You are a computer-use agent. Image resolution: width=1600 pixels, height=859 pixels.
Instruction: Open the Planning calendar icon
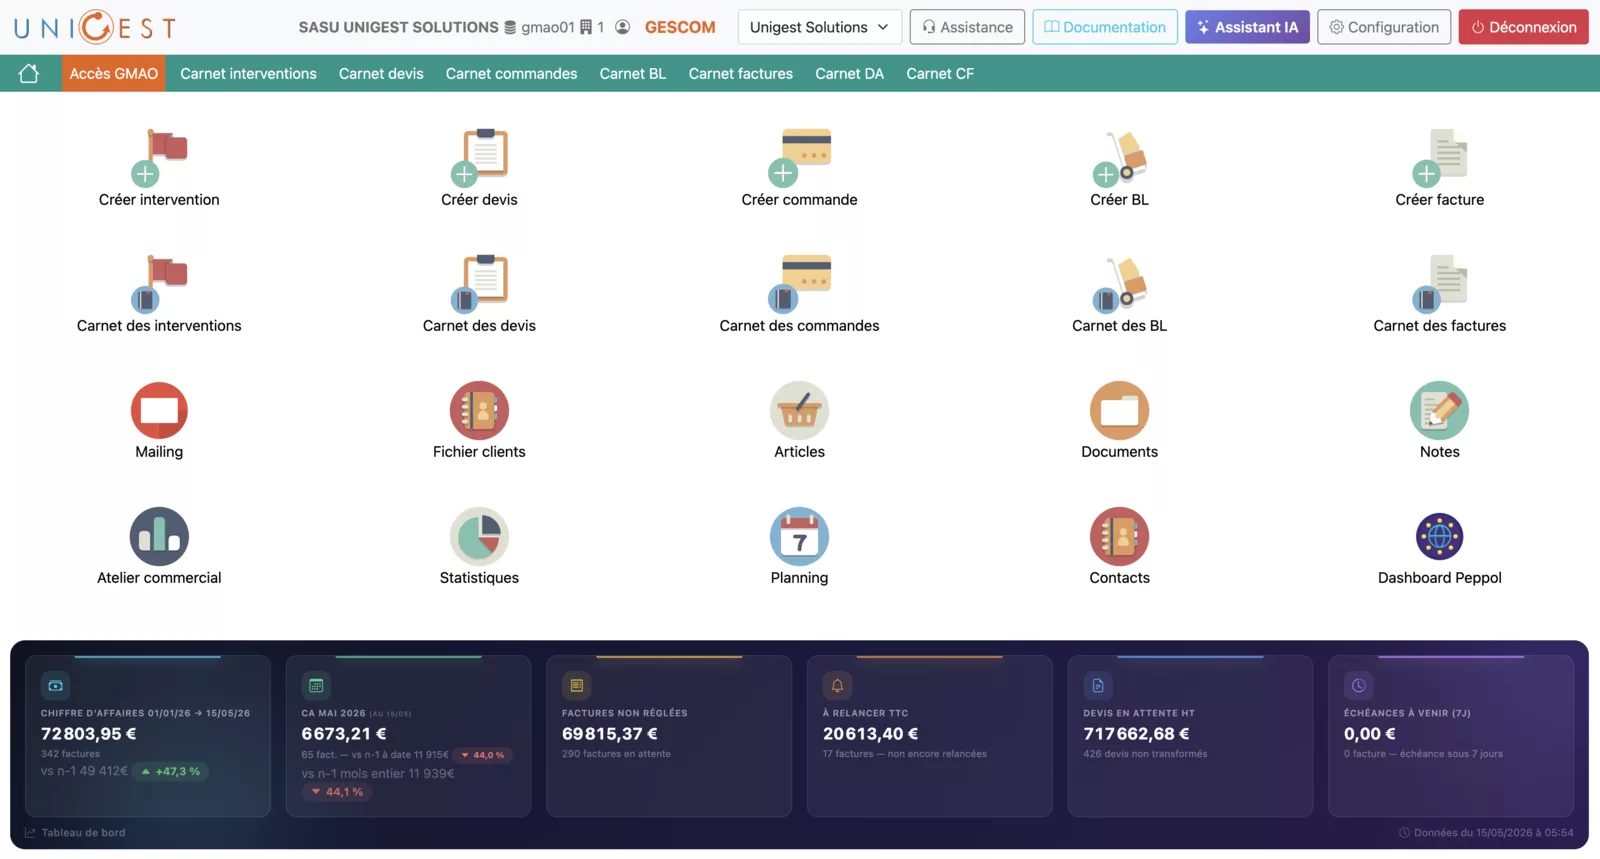point(799,536)
